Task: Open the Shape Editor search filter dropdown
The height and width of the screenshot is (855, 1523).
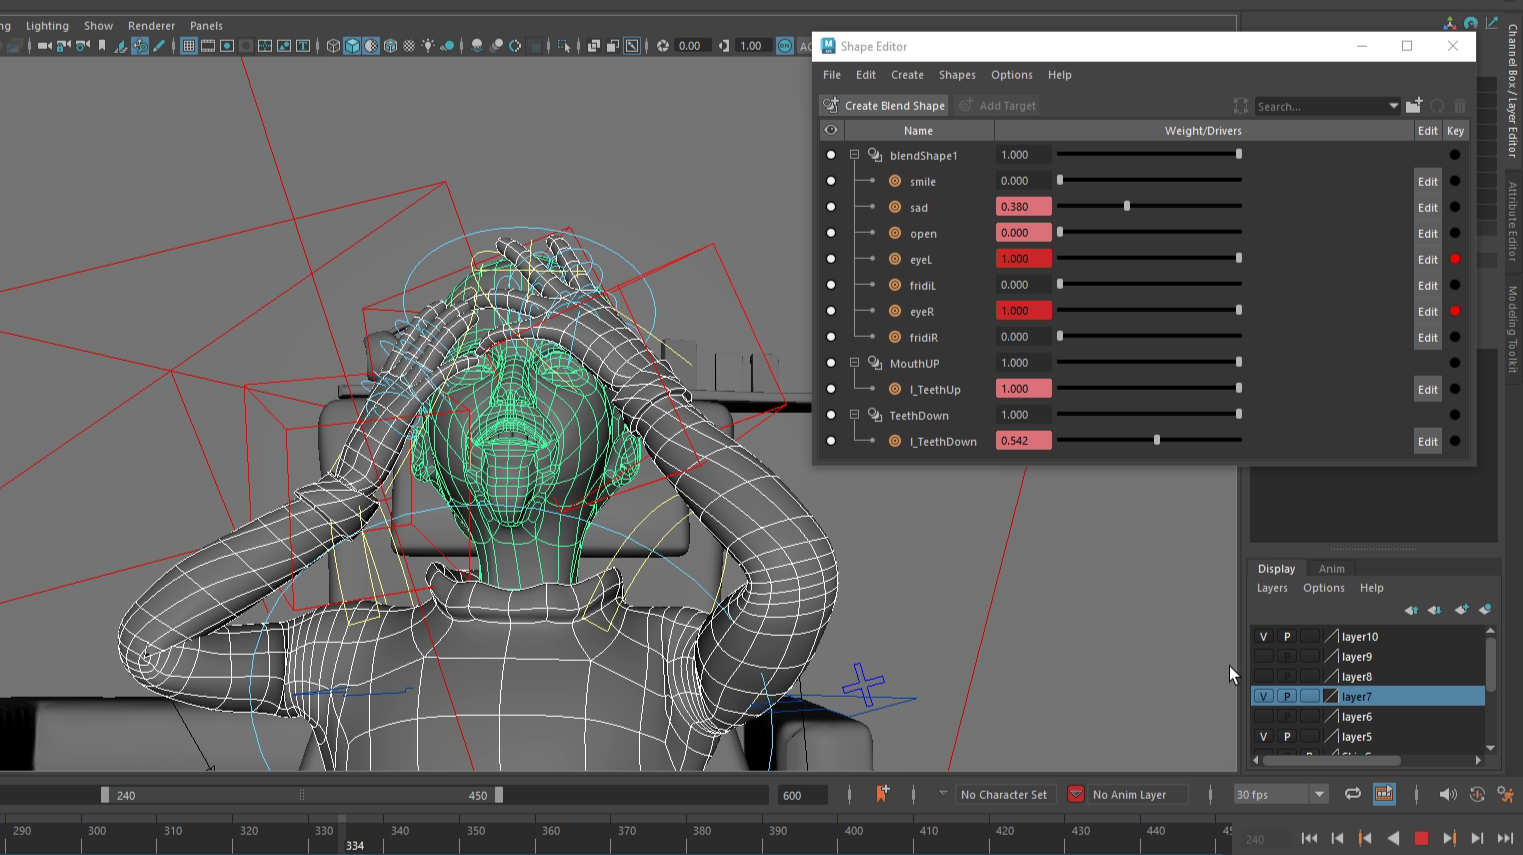Action: (1393, 106)
